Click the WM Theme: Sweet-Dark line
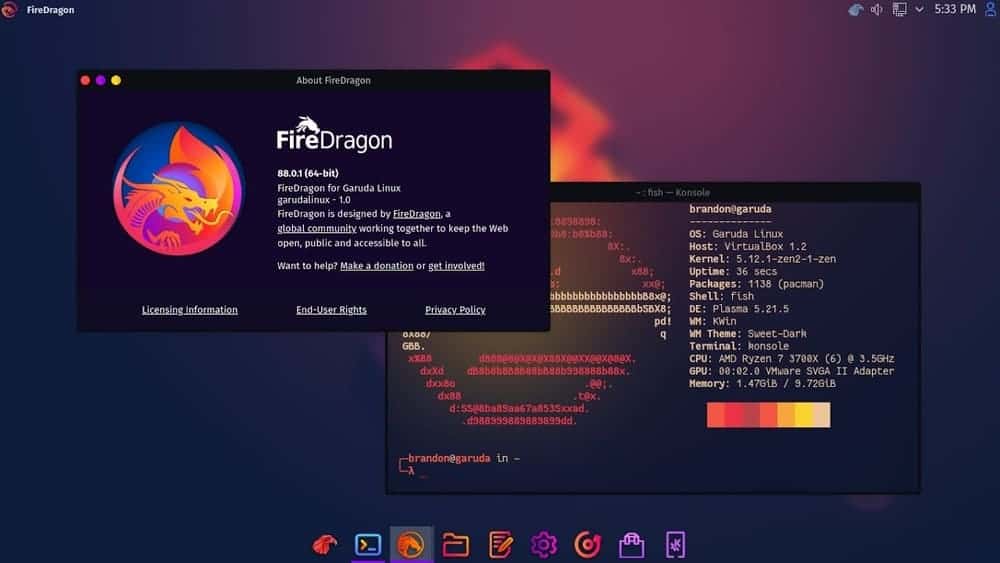 [747, 333]
